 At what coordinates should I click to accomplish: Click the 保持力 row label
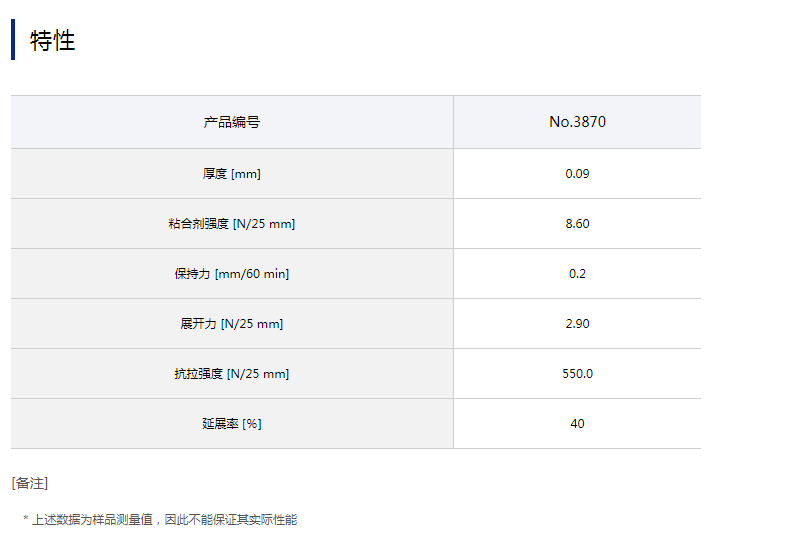(192, 274)
